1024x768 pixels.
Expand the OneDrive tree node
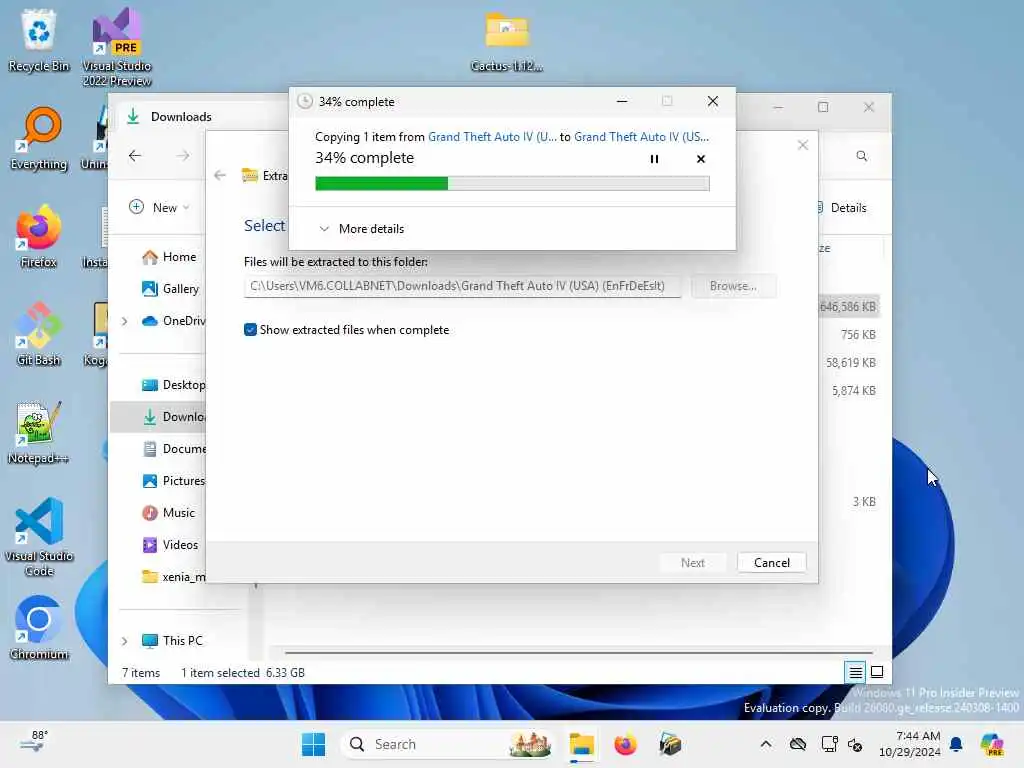tap(125, 321)
